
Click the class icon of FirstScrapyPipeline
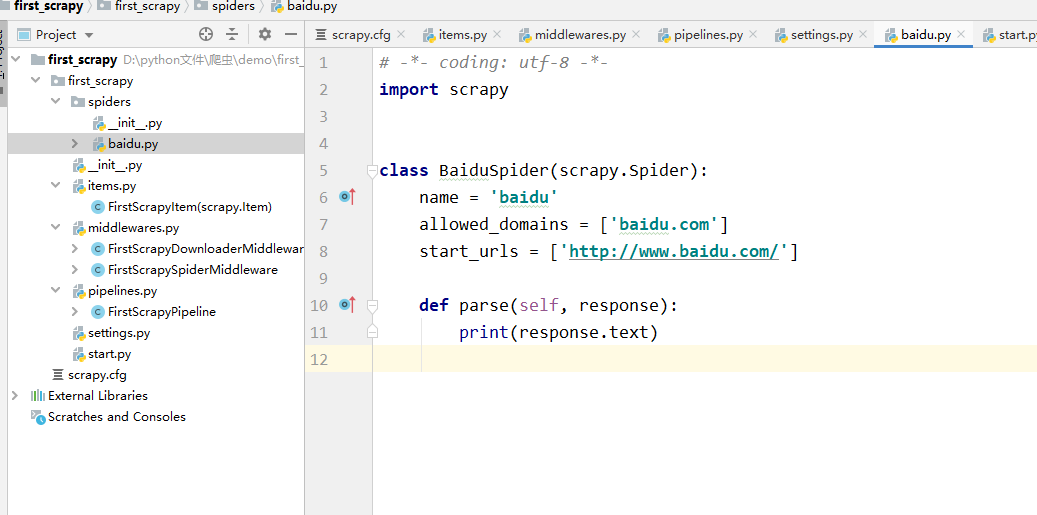(98, 311)
